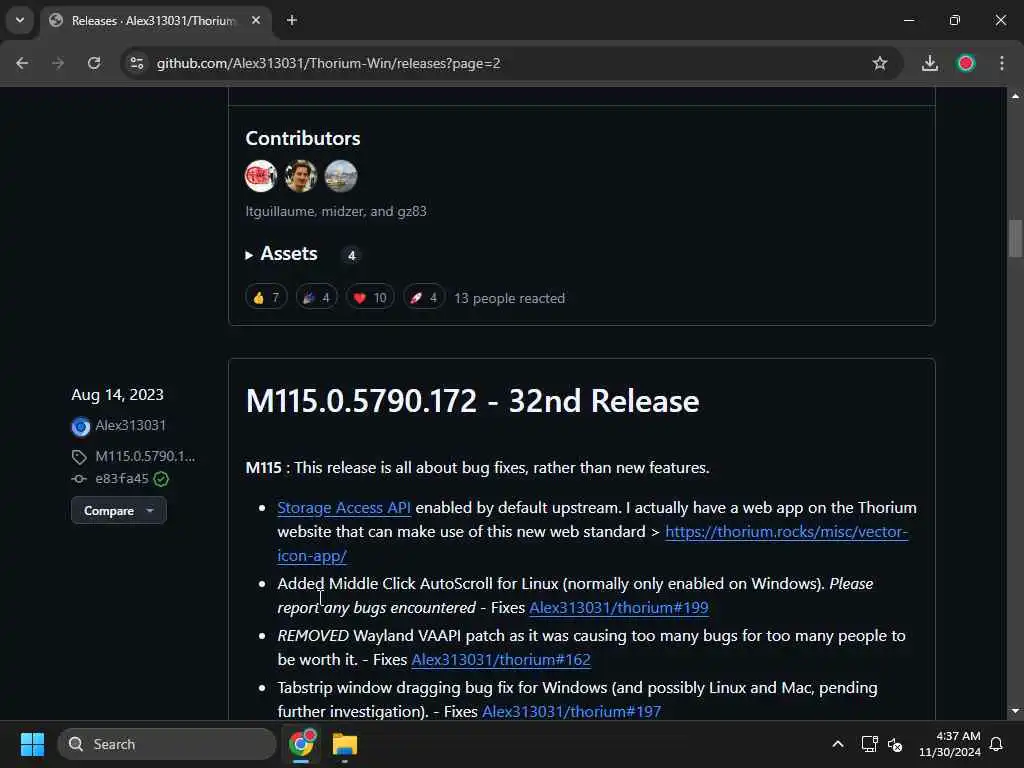Open the Compare dropdown
The image size is (1024, 768).
(x=119, y=511)
